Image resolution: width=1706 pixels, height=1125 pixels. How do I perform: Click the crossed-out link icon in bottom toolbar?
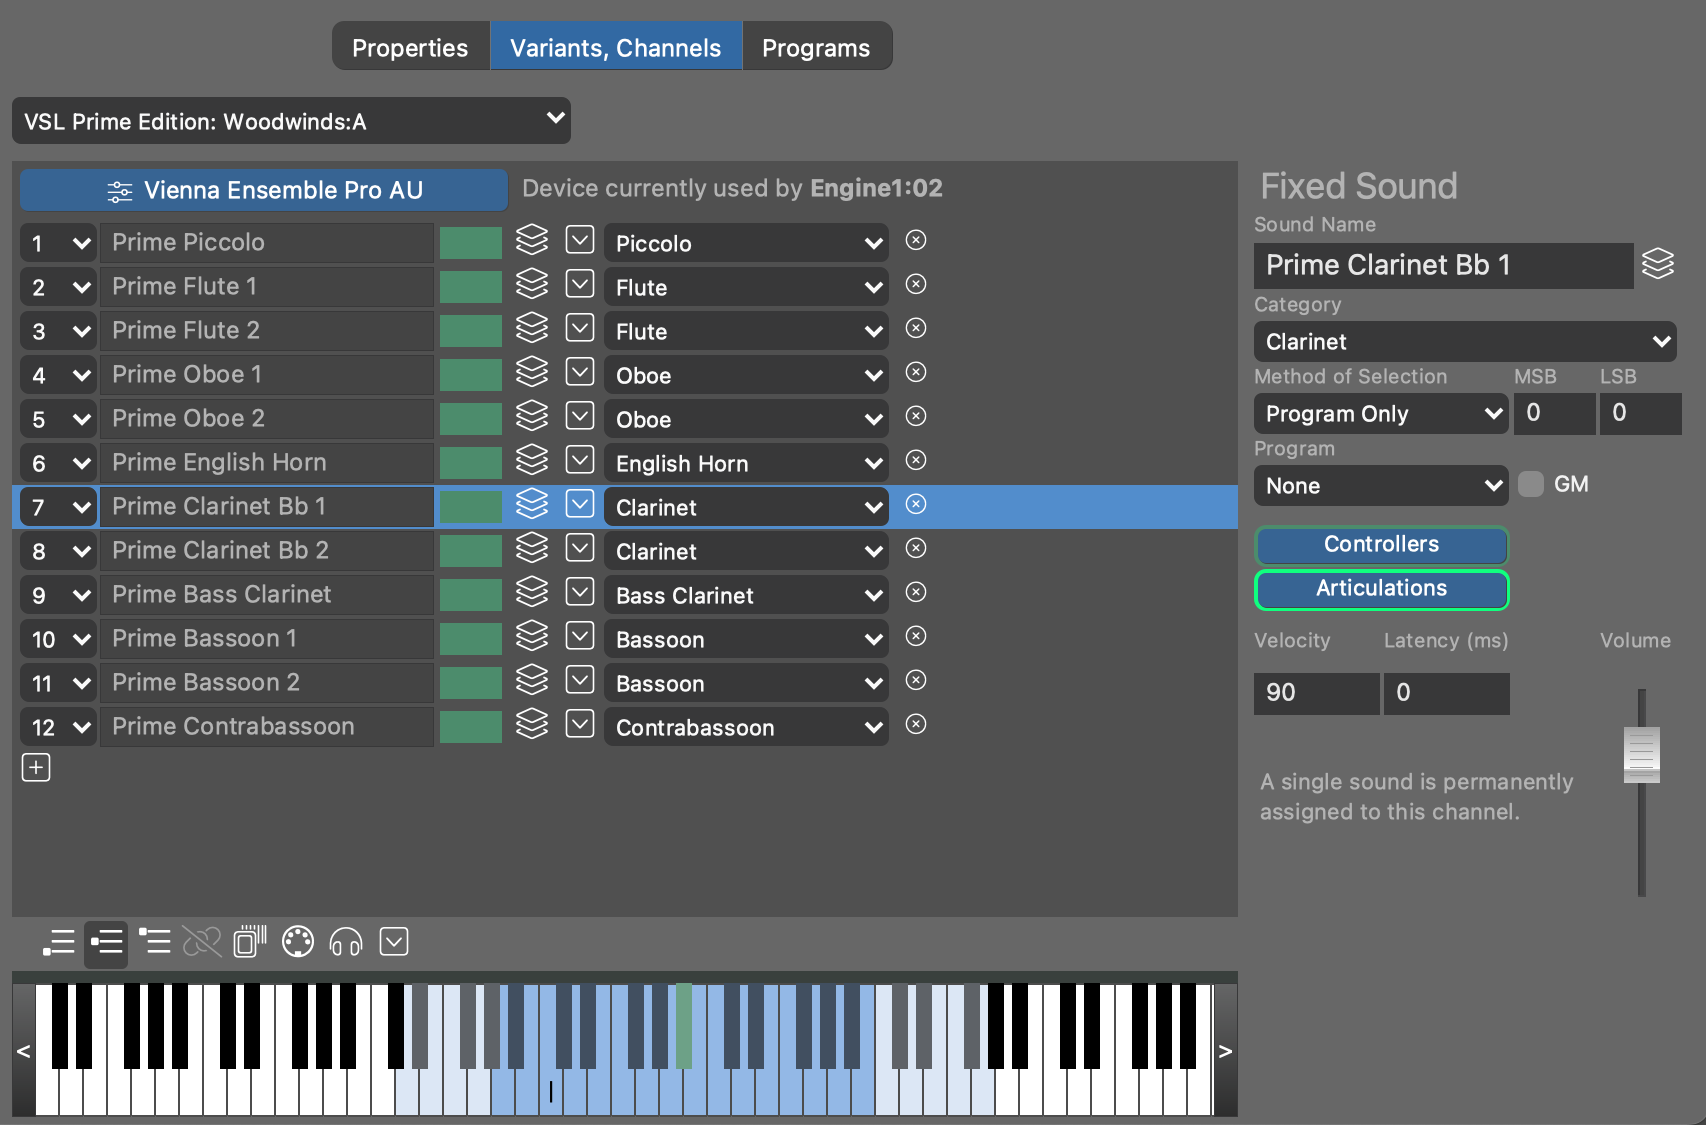coord(202,942)
